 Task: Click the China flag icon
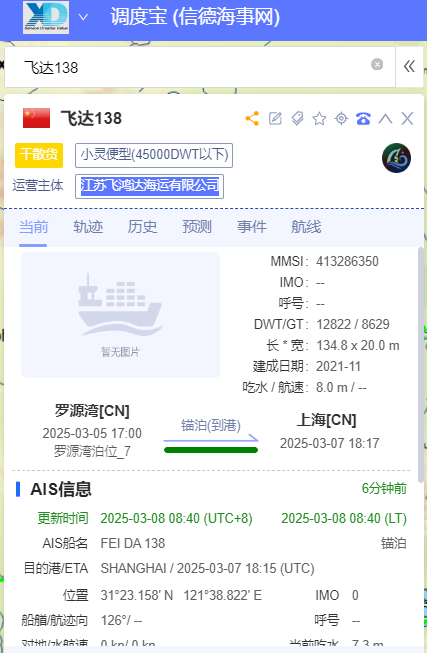tap(37, 118)
